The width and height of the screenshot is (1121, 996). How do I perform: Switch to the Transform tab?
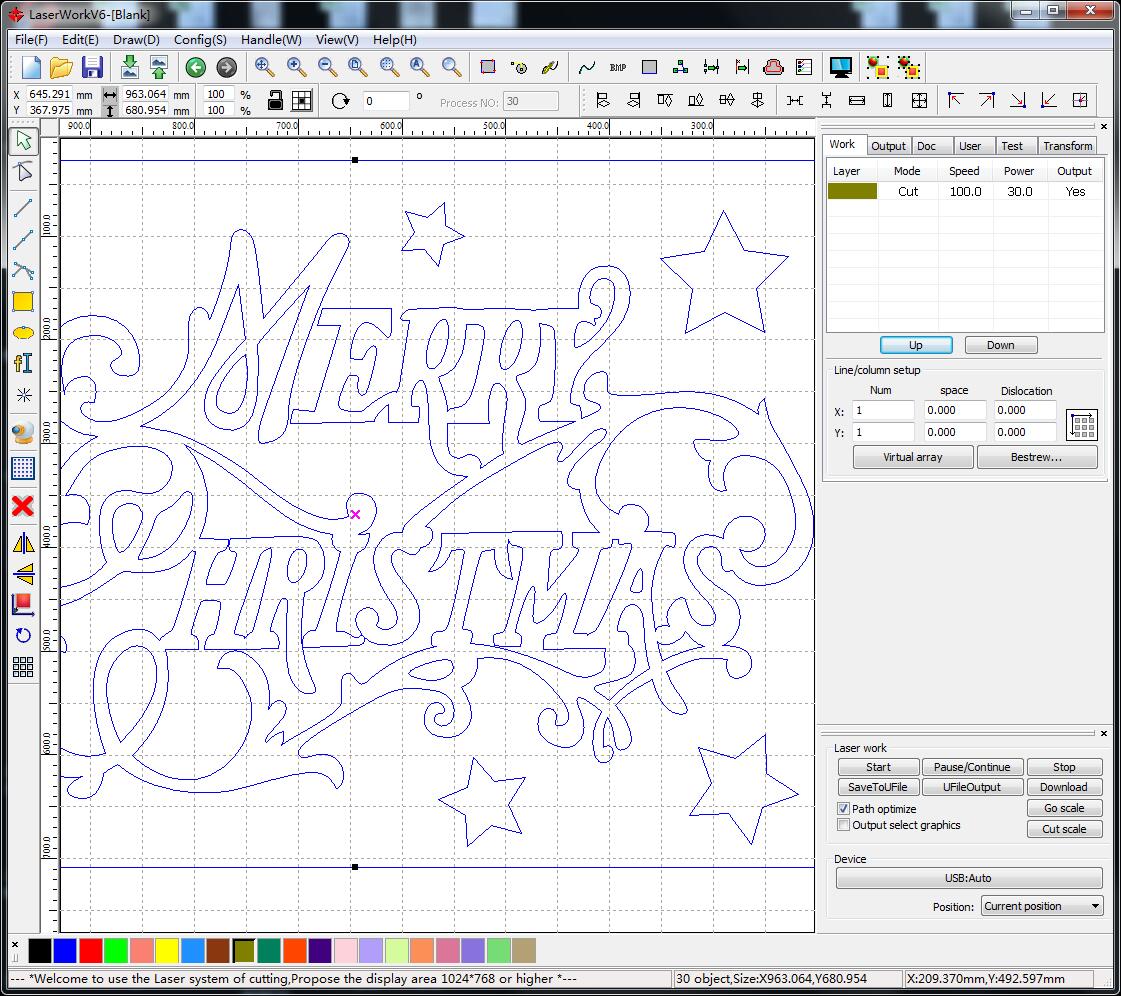[x=1067, y=146]
